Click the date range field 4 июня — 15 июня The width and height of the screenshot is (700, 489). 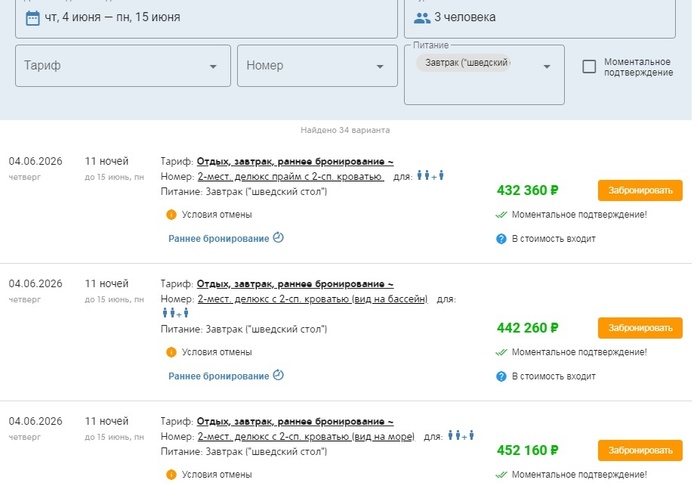click(206, 18)
